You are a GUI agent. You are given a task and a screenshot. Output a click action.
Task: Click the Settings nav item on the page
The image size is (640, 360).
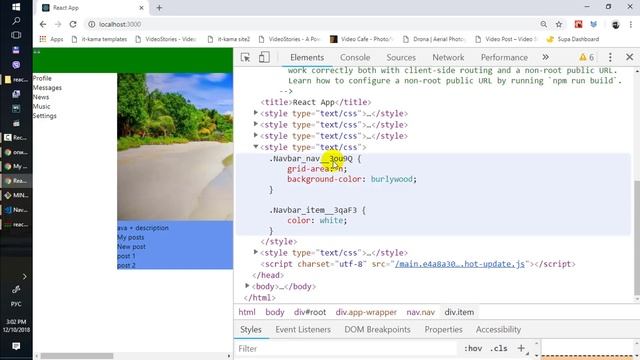pyautogui.click(x=44, y=116)
